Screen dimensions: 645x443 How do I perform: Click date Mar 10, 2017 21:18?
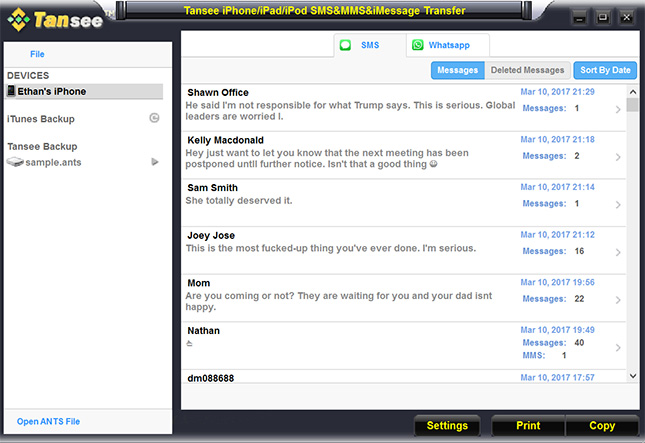tap(557, 139)
